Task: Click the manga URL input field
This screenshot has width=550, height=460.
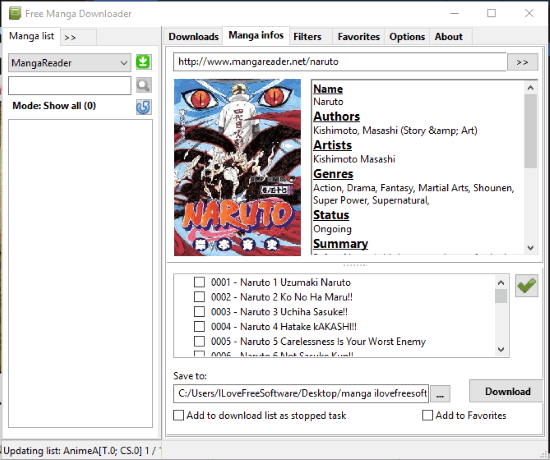Action: [x=340, y=62]
